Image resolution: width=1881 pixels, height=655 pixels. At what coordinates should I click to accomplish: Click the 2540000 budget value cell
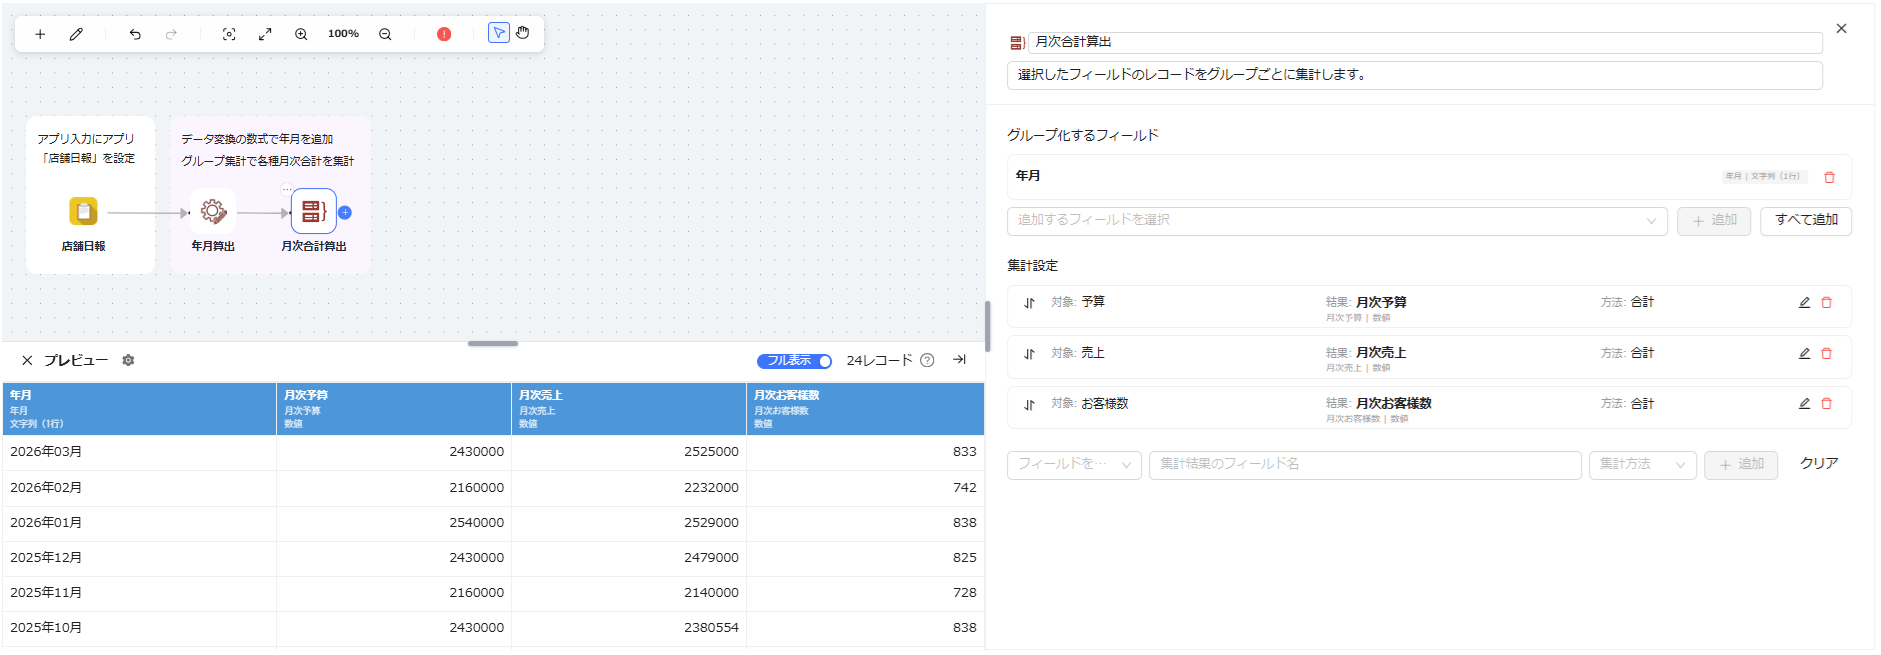pos(394,523)
